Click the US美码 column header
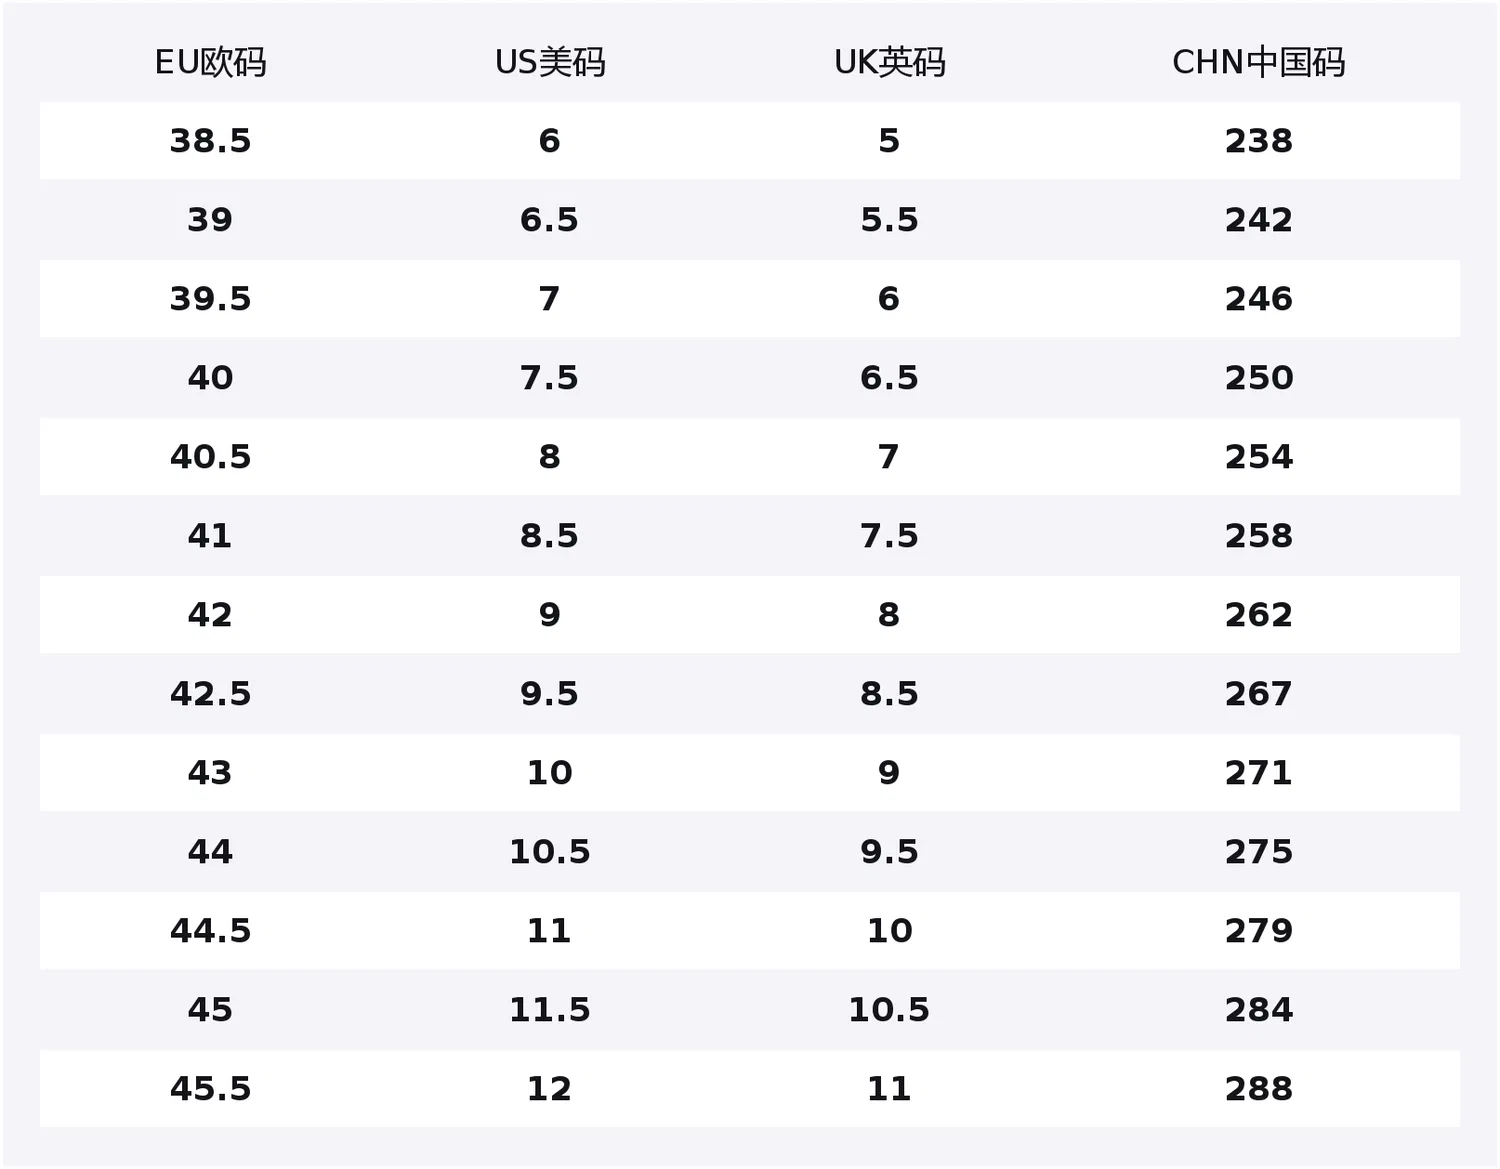 point(550,63)
